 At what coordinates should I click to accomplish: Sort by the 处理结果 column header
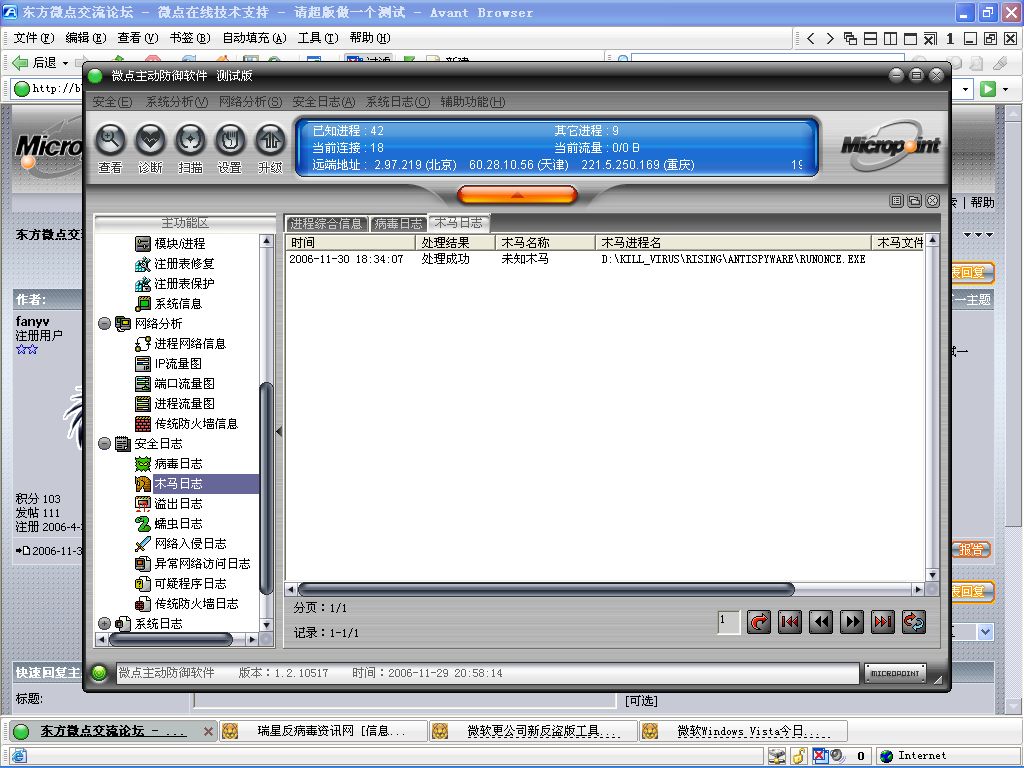click(455, 243)
